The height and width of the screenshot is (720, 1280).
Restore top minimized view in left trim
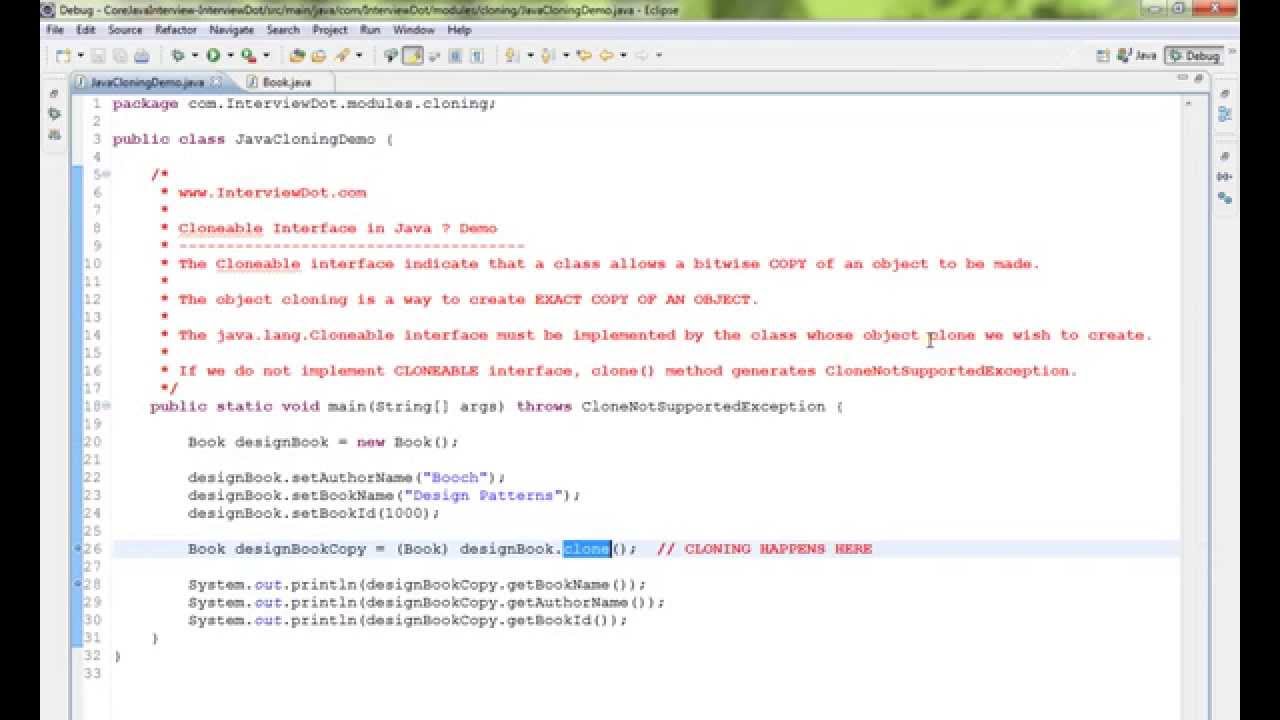click(54, 93)
